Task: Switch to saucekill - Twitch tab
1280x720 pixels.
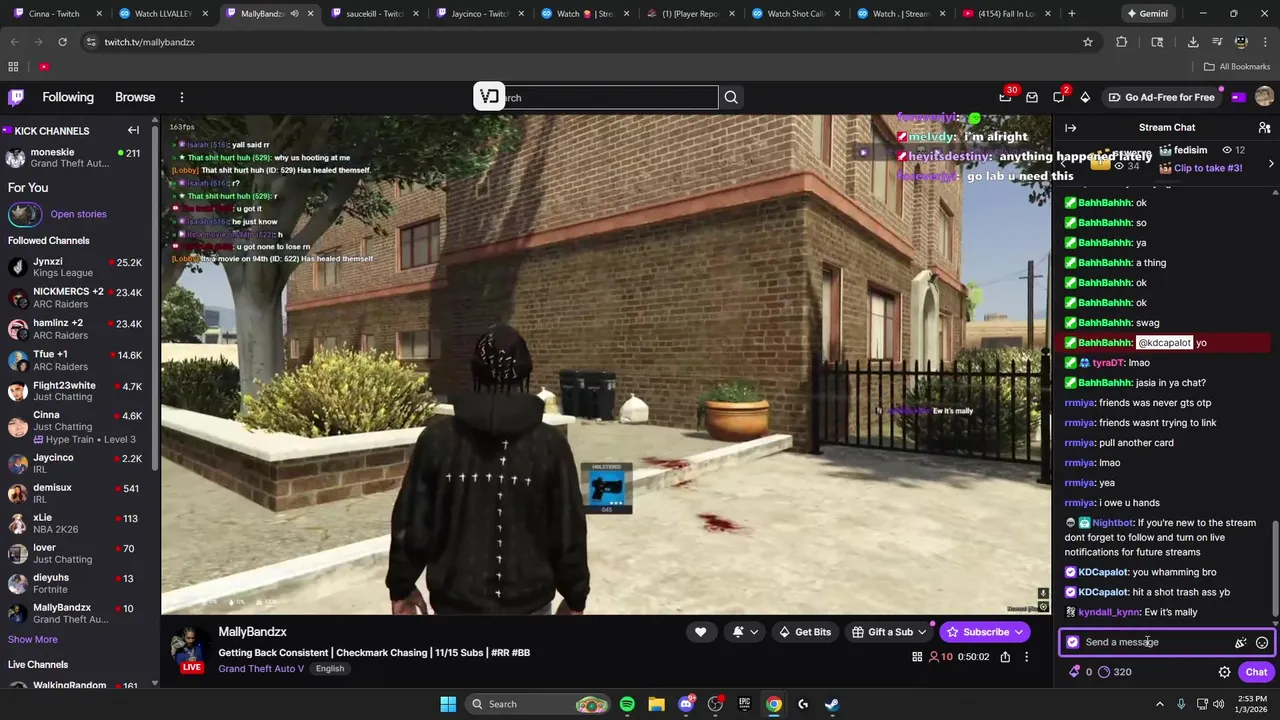Action: pos(373,14)
